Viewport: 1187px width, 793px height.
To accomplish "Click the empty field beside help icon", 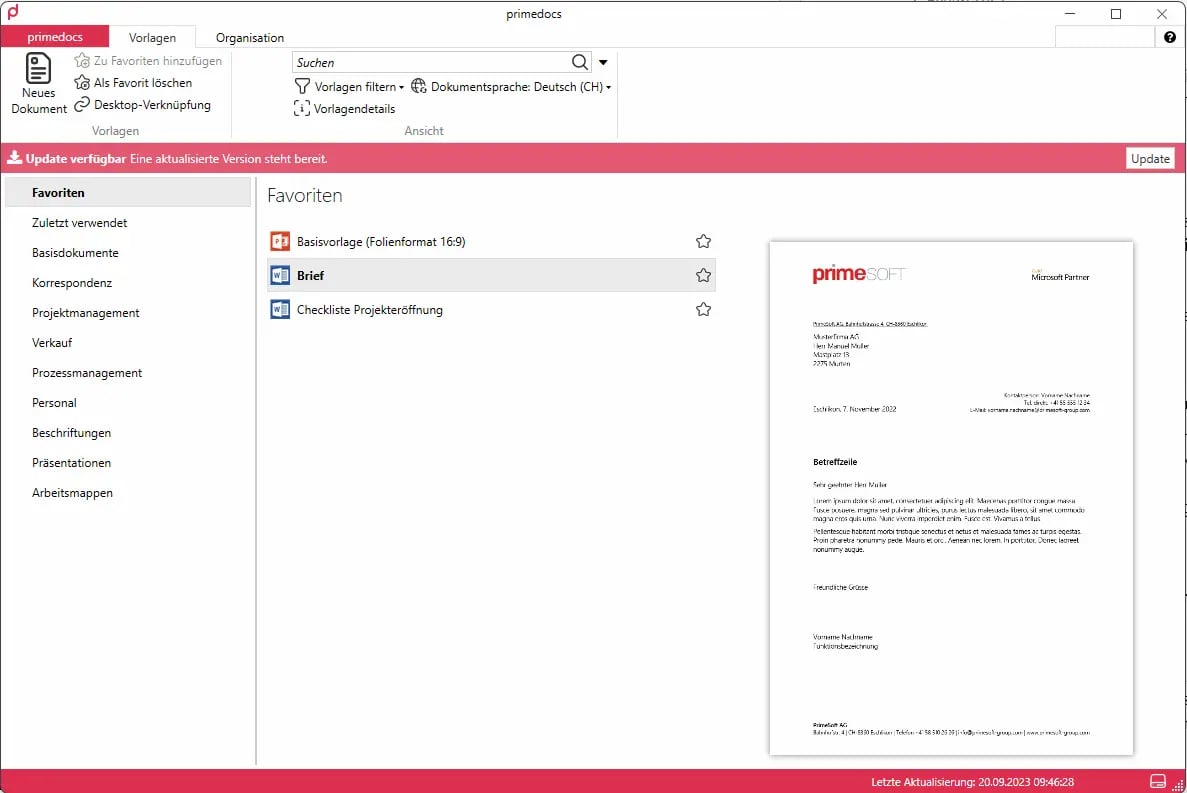I will [x=1104, y=37].
